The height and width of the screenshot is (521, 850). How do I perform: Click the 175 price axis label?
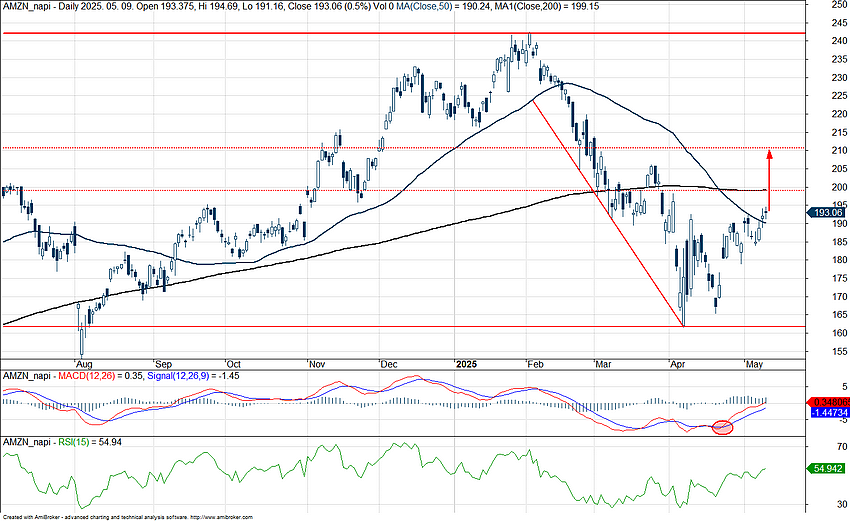coord(839,278)
